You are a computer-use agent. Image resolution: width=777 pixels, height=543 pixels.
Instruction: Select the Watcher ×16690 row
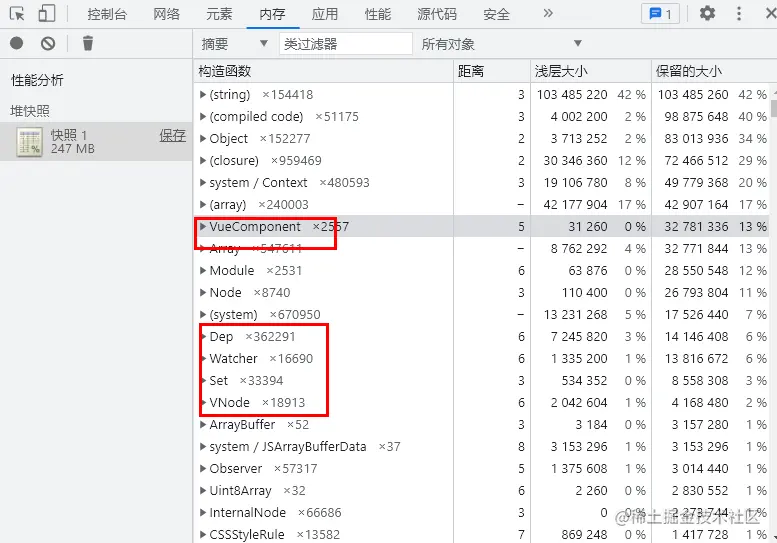point(482,358)
